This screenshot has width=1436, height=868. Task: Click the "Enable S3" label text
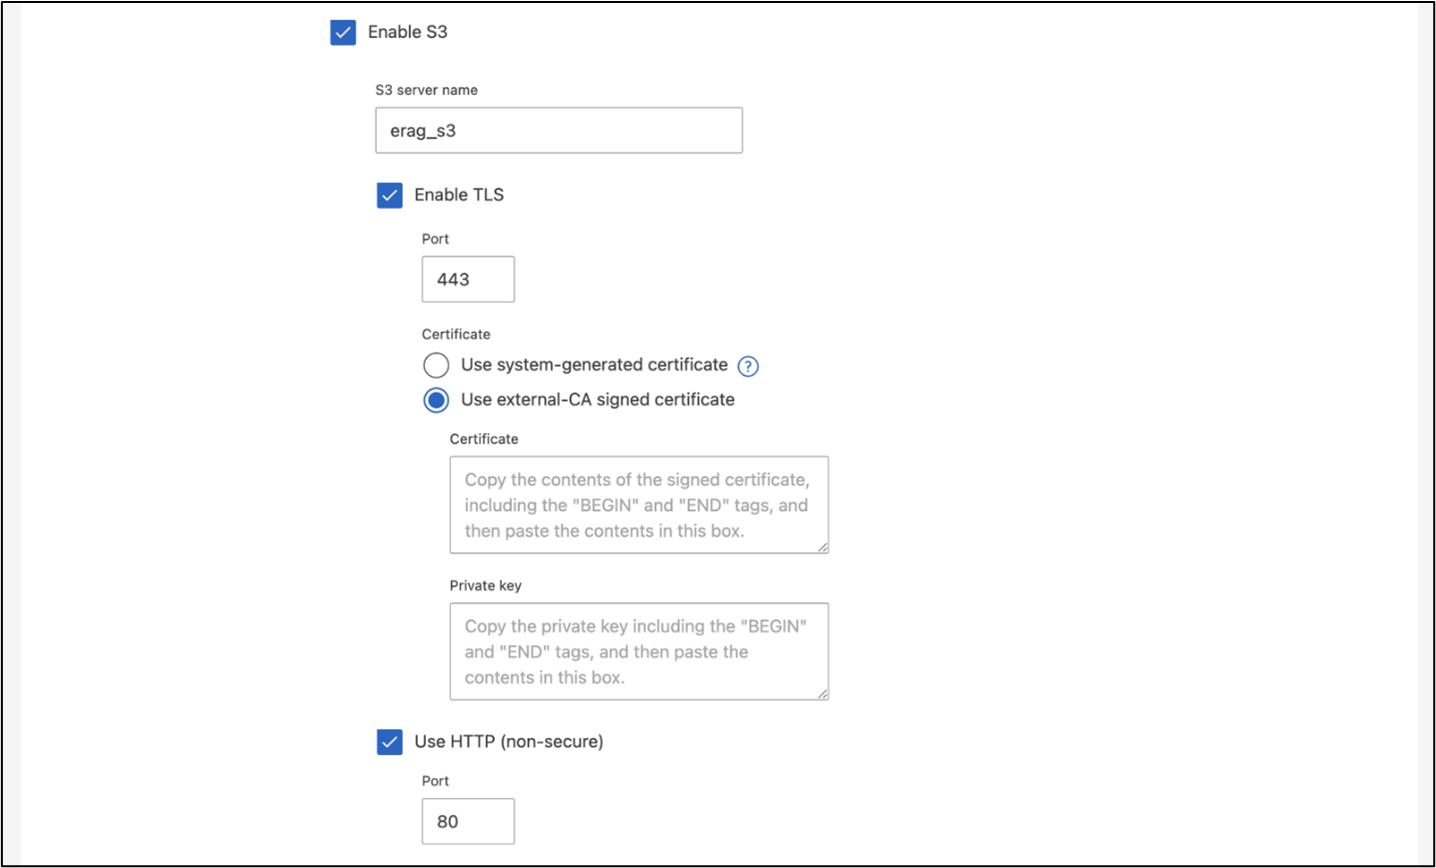pyautogui.click(x=408, y=32)
